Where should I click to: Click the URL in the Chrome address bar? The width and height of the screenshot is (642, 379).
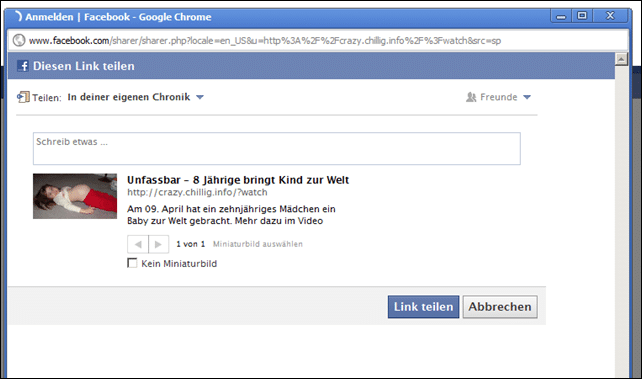click(x=264, y=41)
